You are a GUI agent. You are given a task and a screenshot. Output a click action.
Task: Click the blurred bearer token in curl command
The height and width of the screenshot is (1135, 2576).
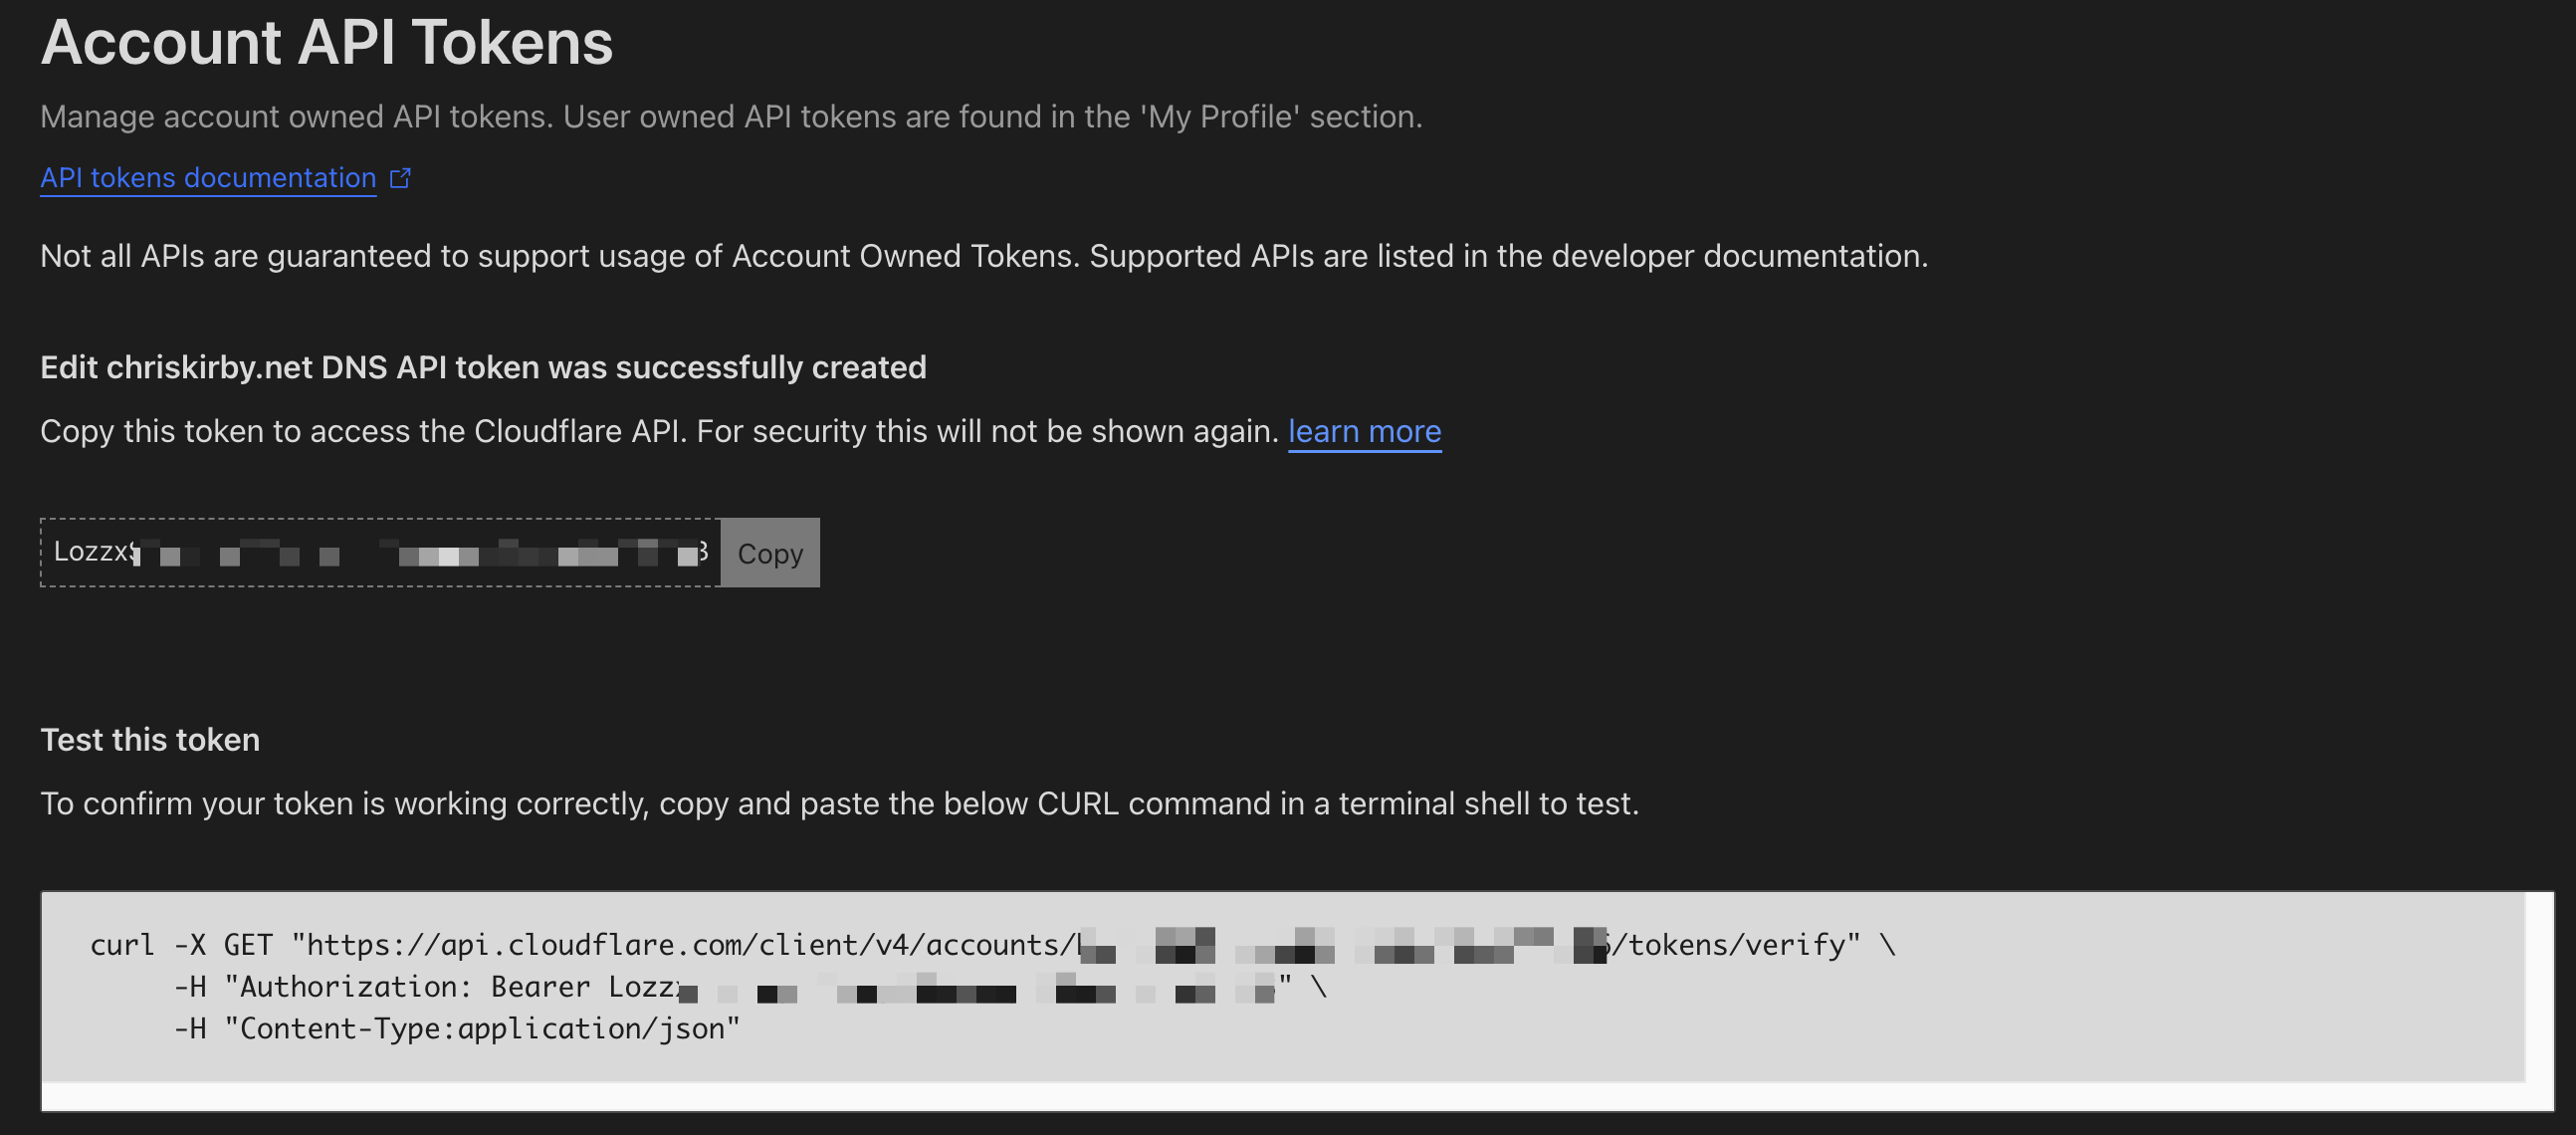click(x=975, y=990)
